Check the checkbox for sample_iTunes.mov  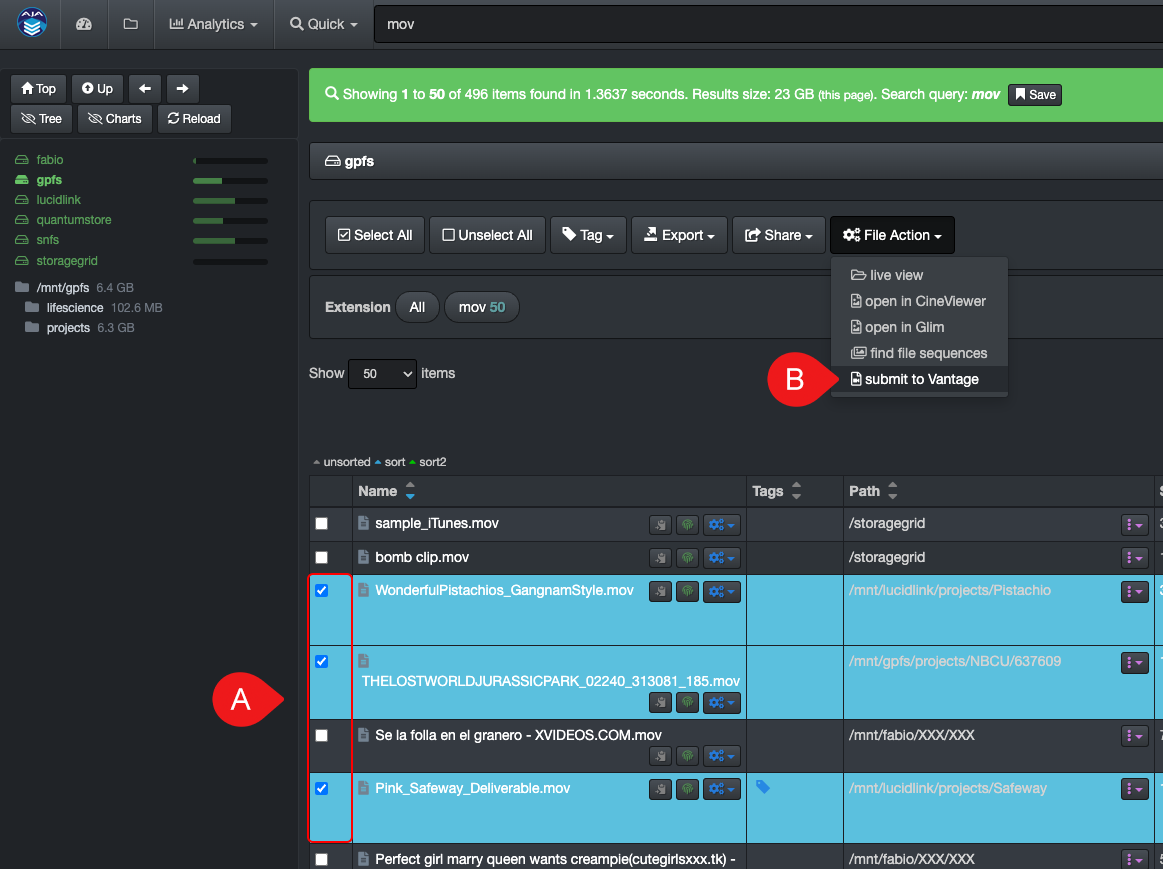pyautogui.click(x=321, y=523)
